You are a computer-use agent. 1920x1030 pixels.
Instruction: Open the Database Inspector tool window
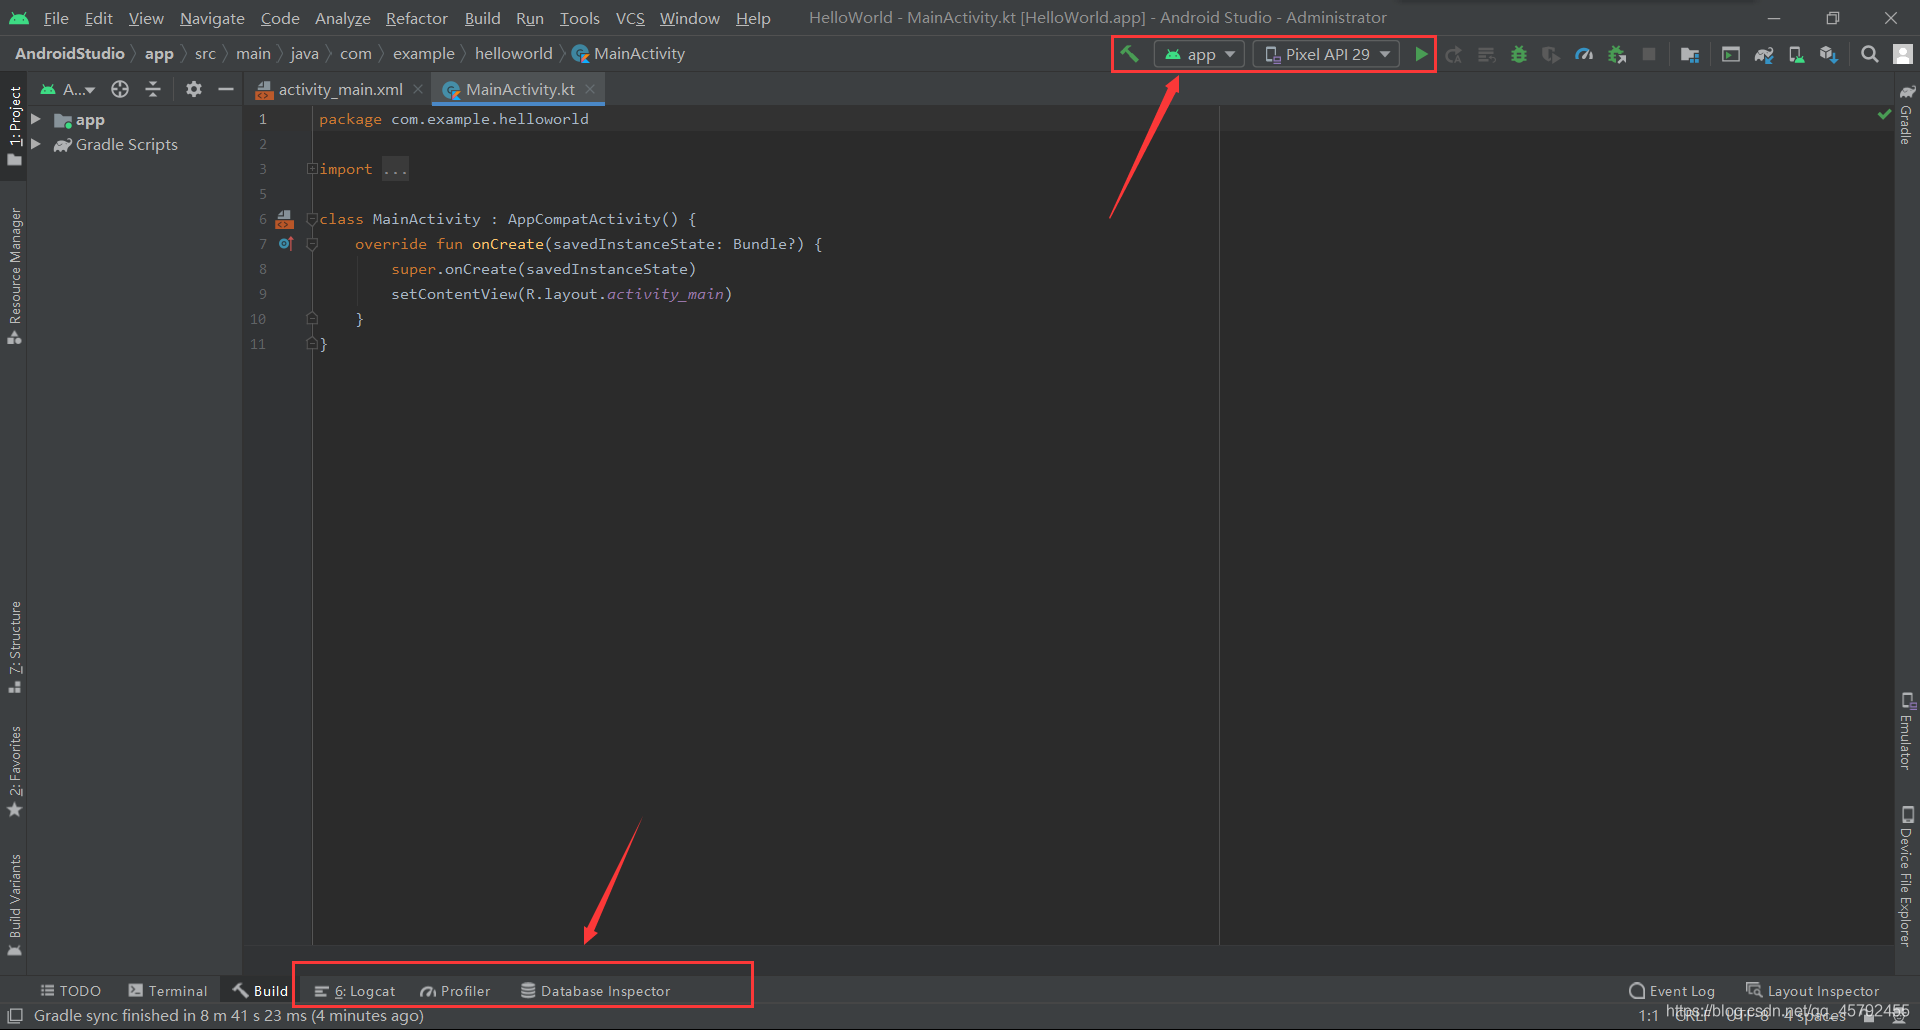pyautogui.click(x=595, y=991)
